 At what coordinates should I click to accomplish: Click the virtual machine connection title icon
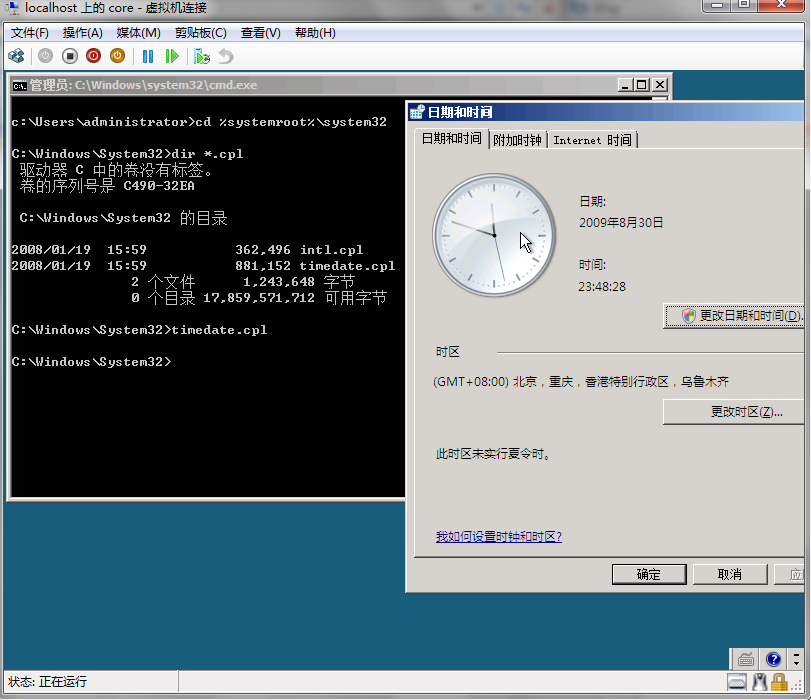point(12,8)
